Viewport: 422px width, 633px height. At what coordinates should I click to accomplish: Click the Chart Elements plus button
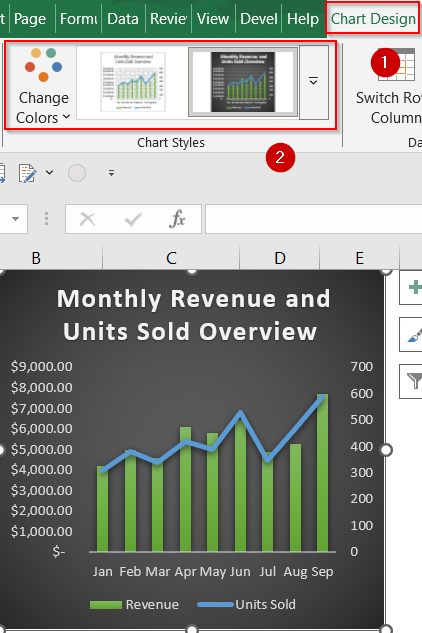413,287
